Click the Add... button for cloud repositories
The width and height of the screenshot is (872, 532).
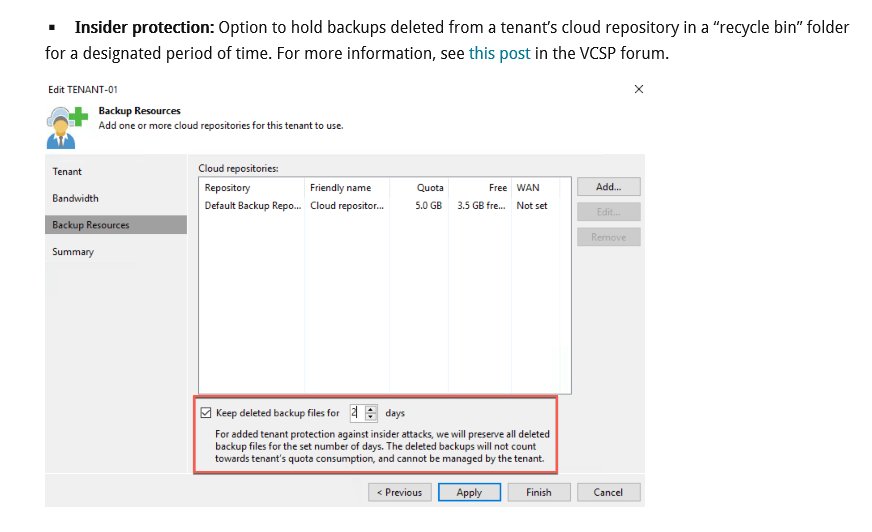(608, 187)
